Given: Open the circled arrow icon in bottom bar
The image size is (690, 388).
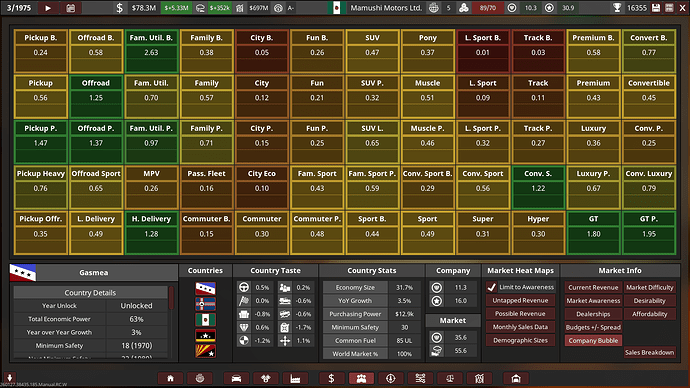Looking at the screenshot, I should click(391, 378).
